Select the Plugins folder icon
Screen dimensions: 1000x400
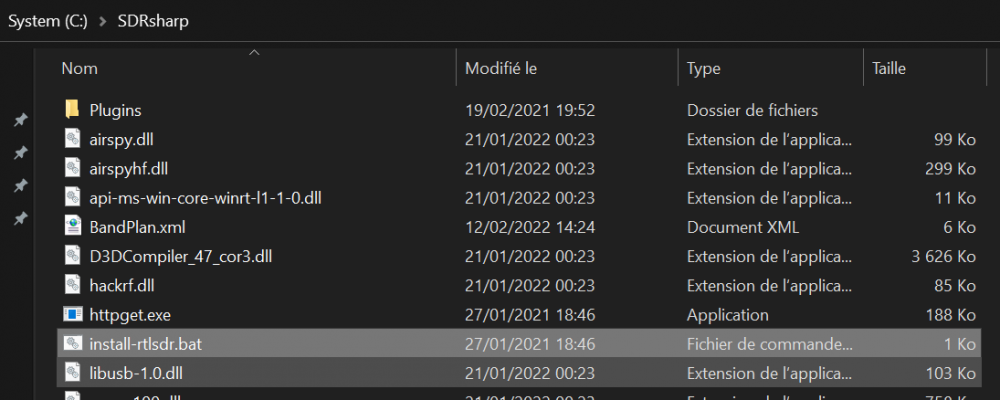(x=73, y=109)
